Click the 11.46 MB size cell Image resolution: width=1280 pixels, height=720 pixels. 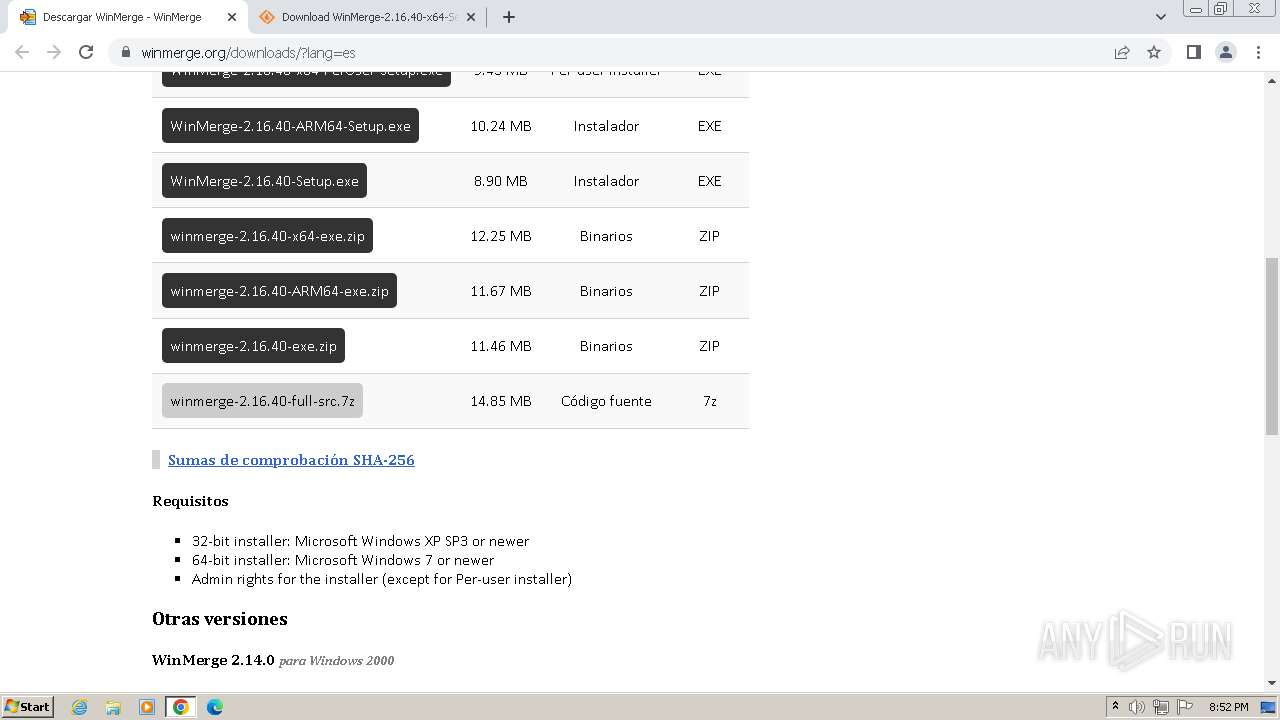[501, 346]
